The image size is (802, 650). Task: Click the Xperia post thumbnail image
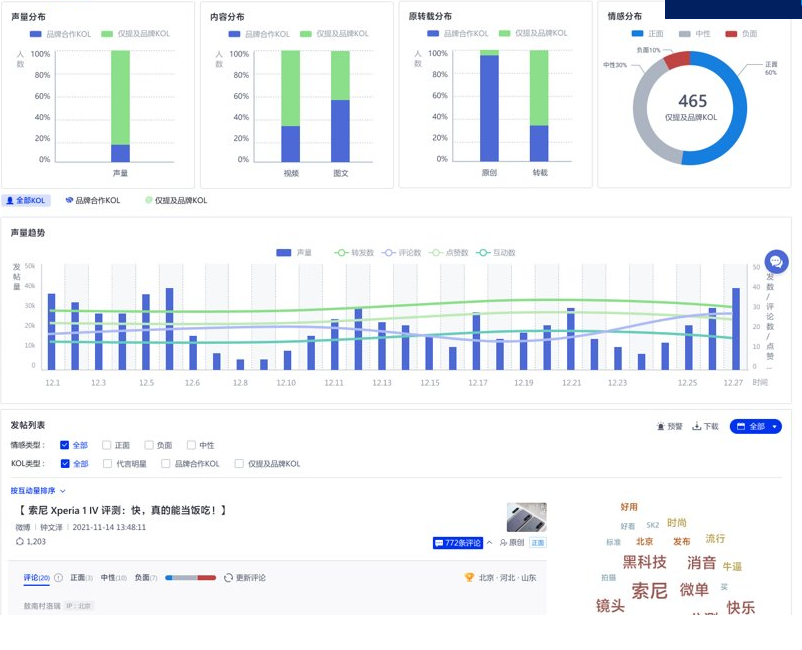coord(526,517)
